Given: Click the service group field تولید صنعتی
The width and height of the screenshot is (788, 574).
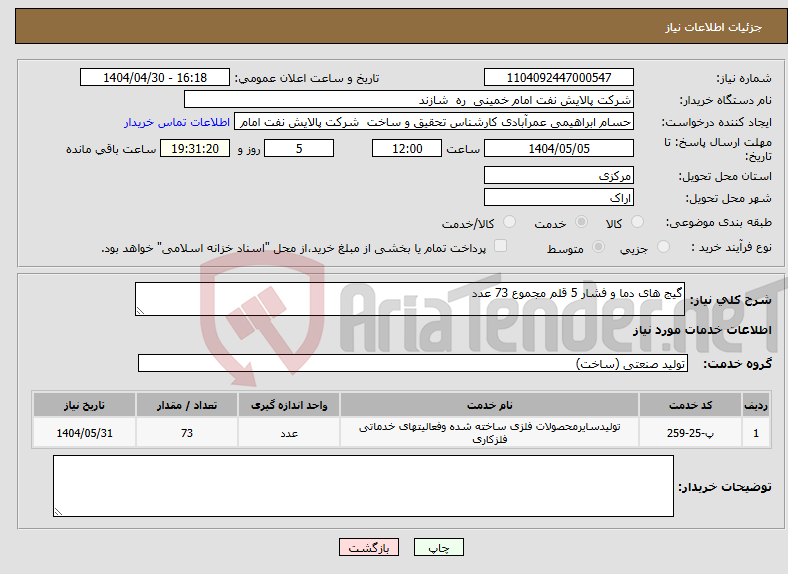Looking at the screenshot, I should [x=413, y=363].
